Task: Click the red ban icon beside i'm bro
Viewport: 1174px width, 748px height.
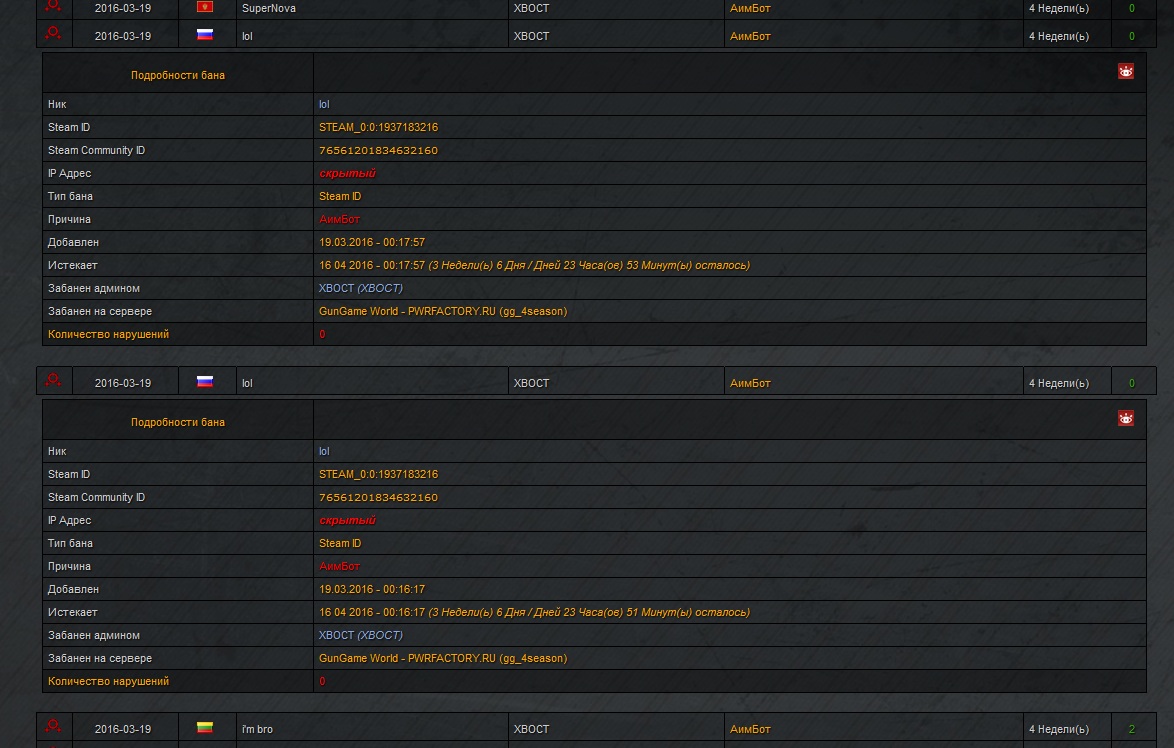Action: tap(54, 727)
